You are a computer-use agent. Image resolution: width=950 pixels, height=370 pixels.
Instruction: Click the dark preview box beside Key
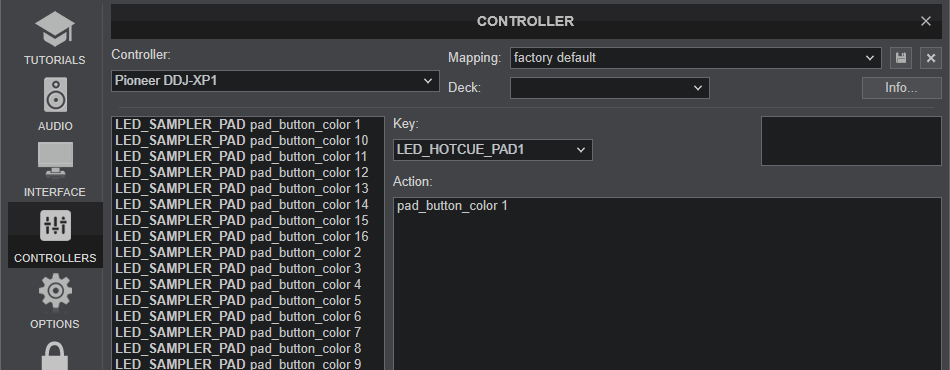click(851, 141)
